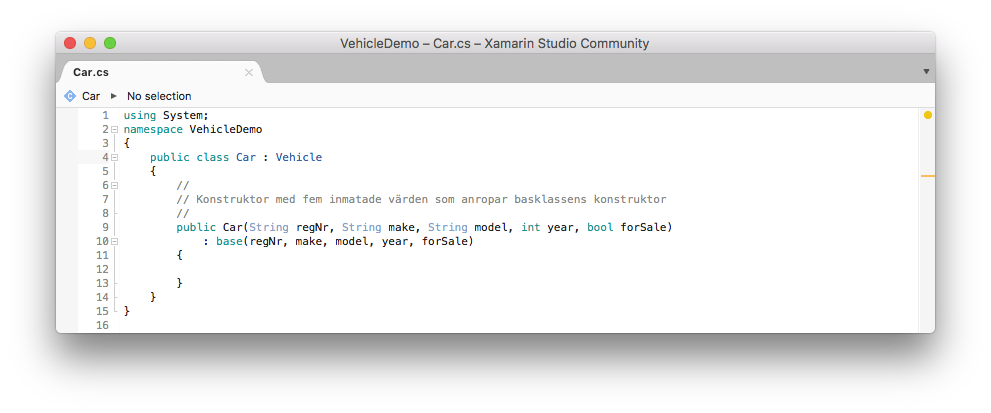This screenshot has width=991, height=413.
Task: Close the window with red button
Action: point(70,43)
